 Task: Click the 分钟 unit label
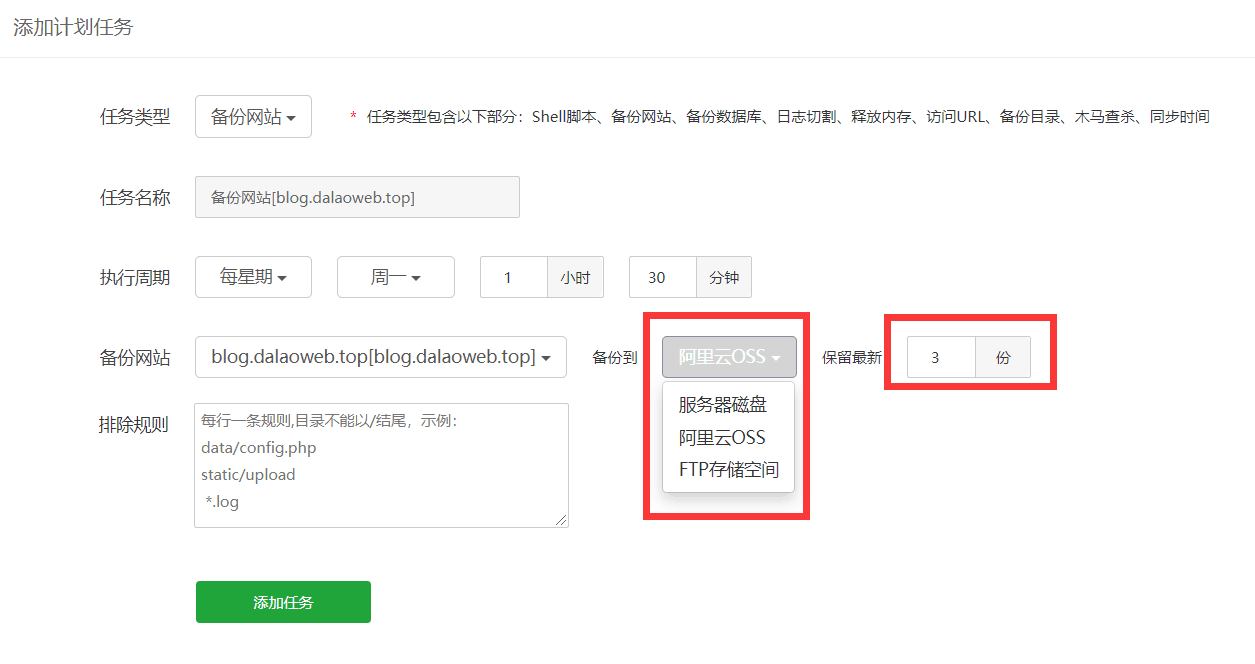click(x=724, y=277)
